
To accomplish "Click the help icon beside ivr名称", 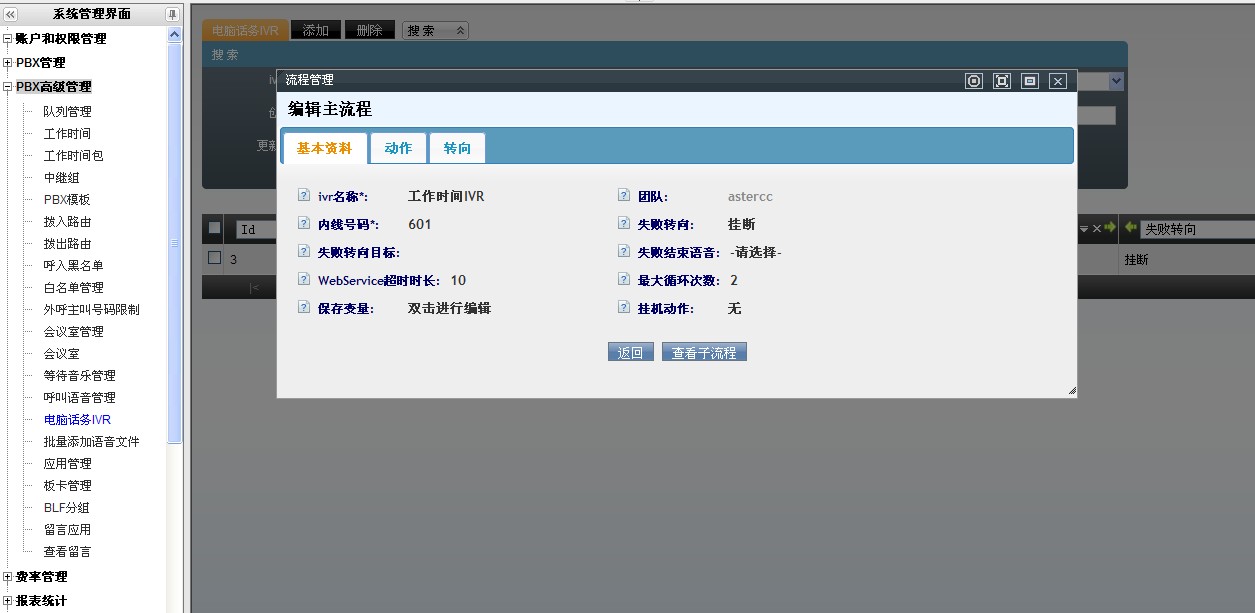I will (304, 197).
